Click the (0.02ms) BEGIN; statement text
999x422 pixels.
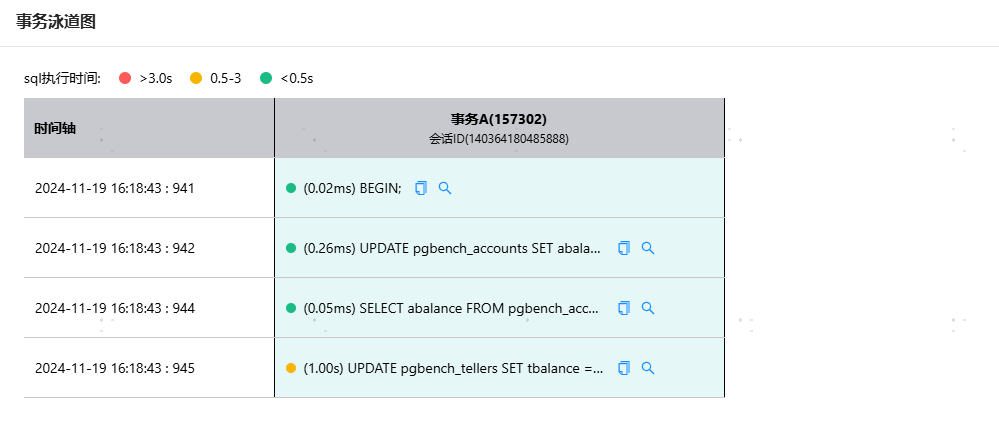coord(352,188)
